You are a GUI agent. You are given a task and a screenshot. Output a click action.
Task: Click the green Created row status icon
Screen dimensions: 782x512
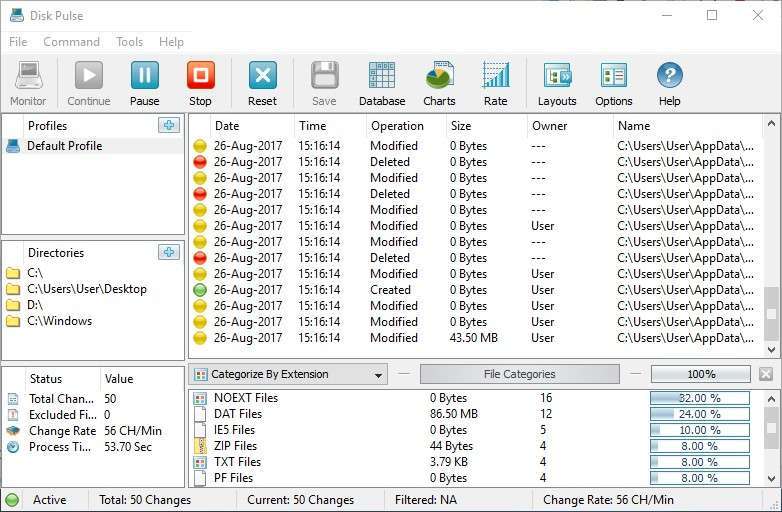coord(199,290)
